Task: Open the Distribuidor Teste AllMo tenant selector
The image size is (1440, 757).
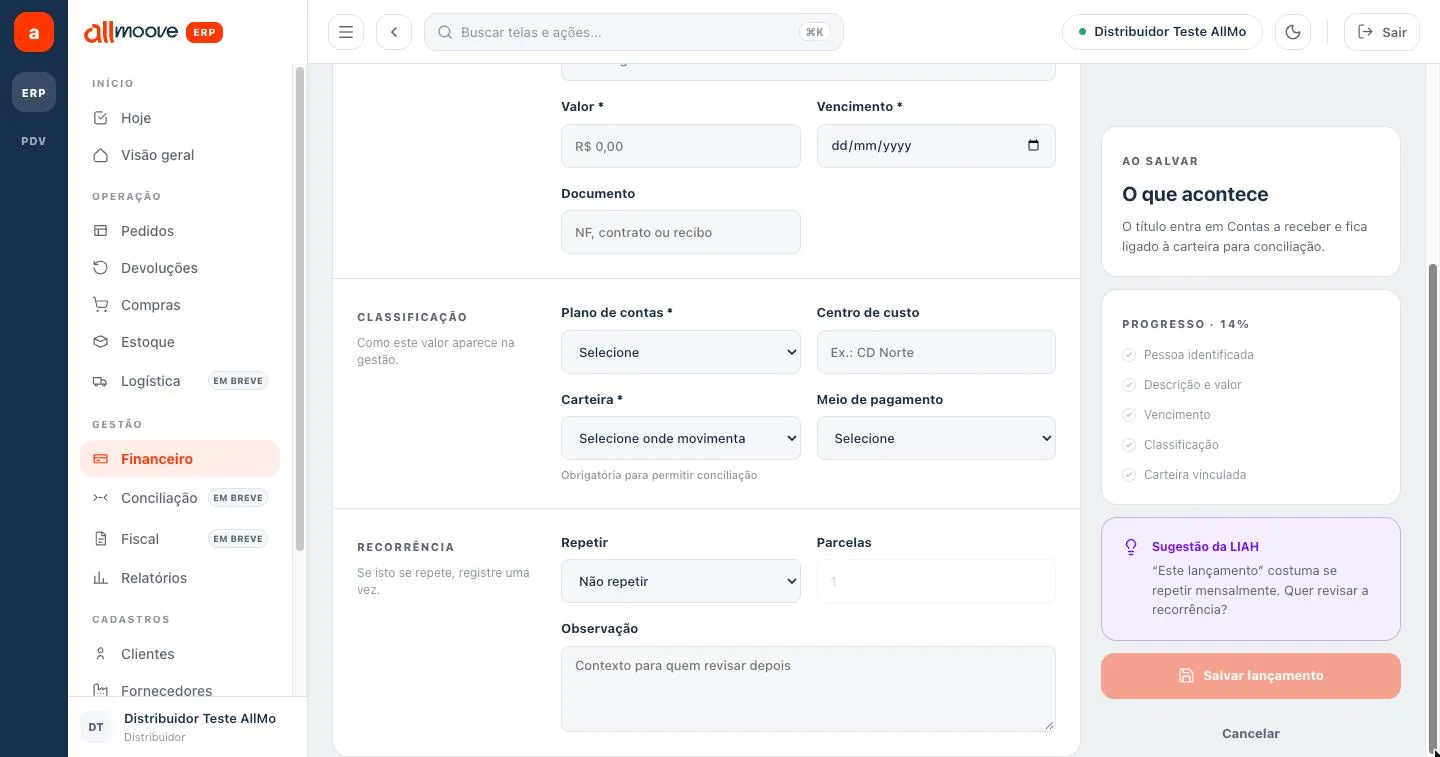Action: pos(1162,32)
